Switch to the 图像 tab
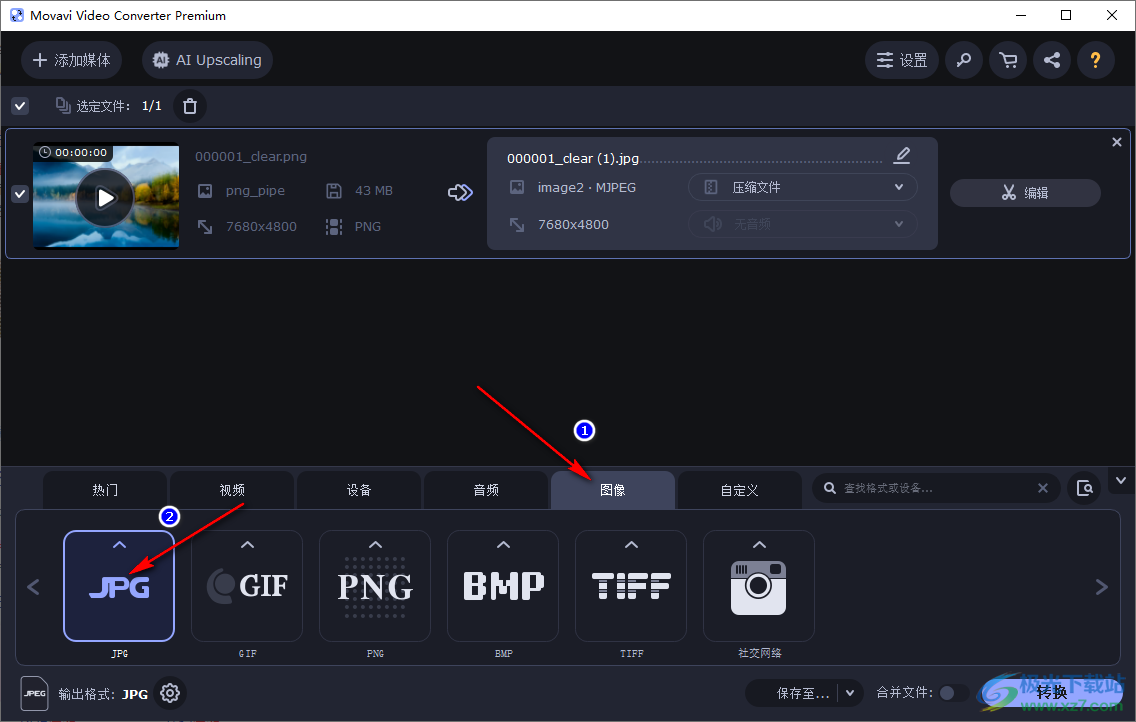The width and height of the screenshot is (1136, 722). 613,490
